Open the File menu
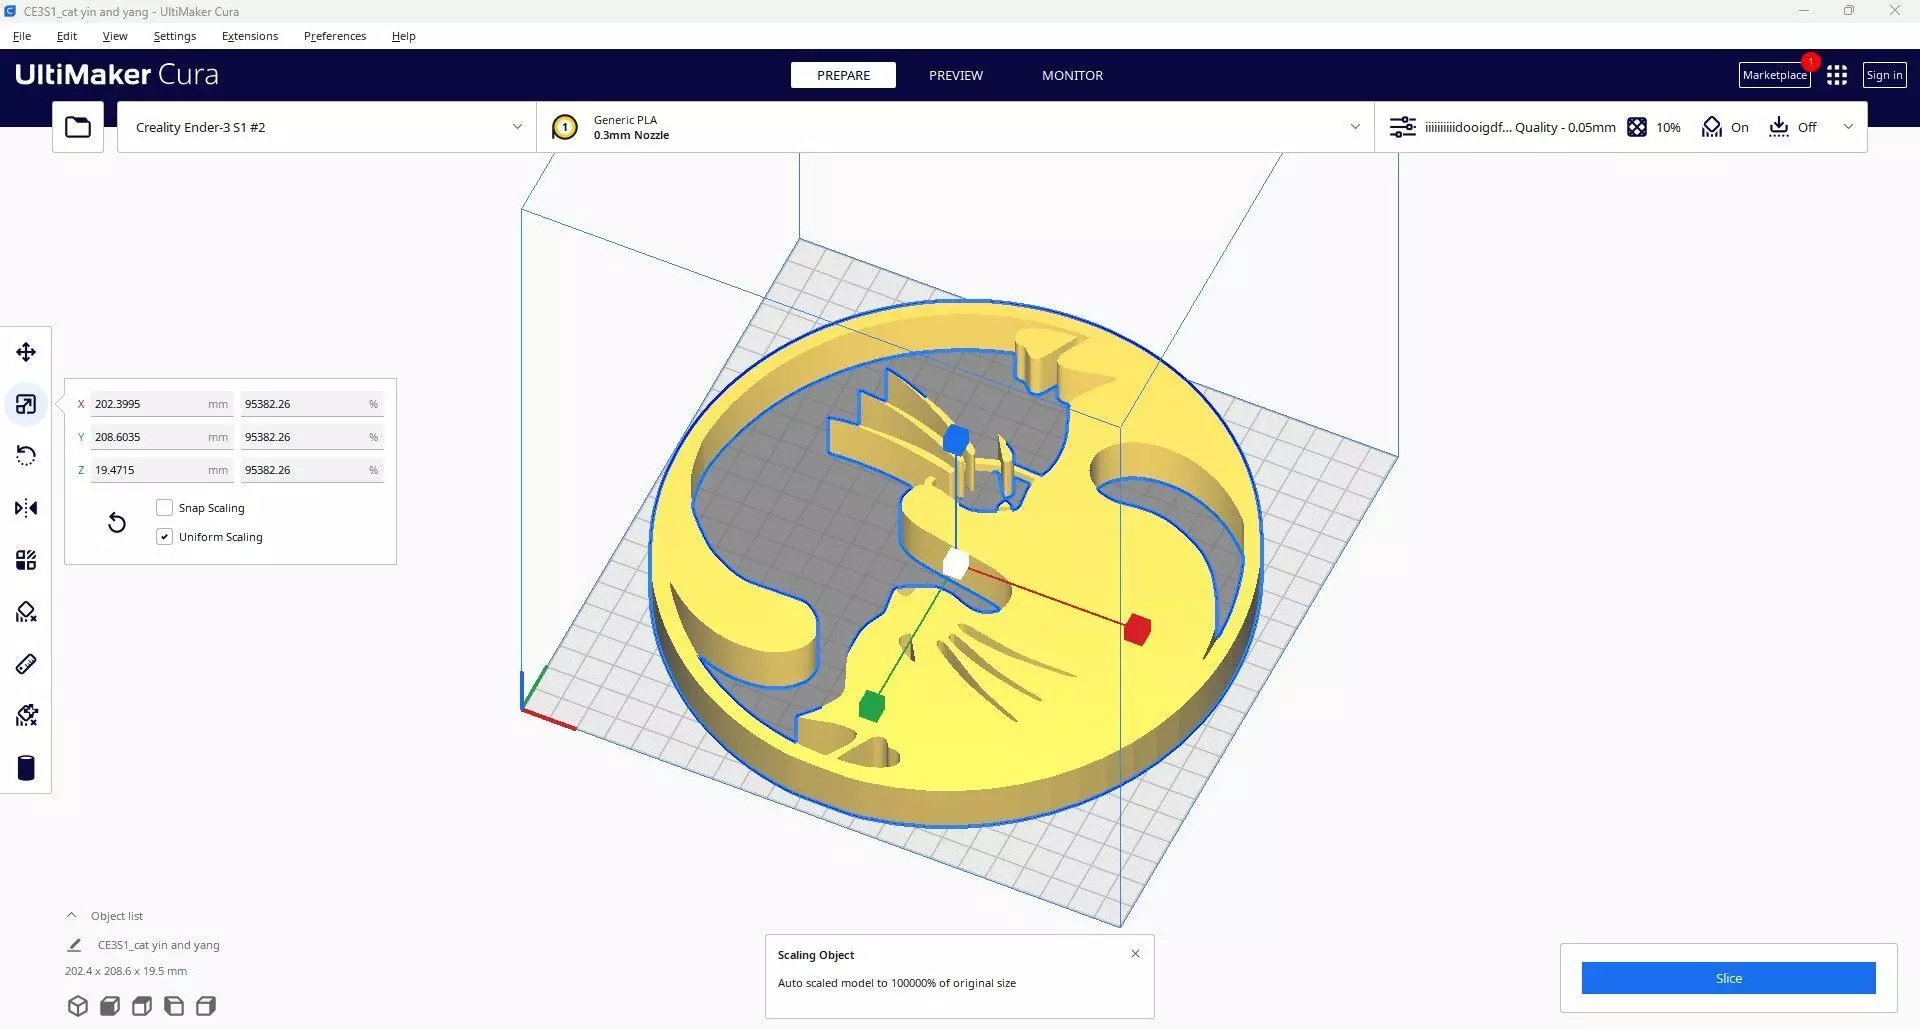Image resolution: width=1920 pixels, height=1029 pixels. (x=22, y=36)
